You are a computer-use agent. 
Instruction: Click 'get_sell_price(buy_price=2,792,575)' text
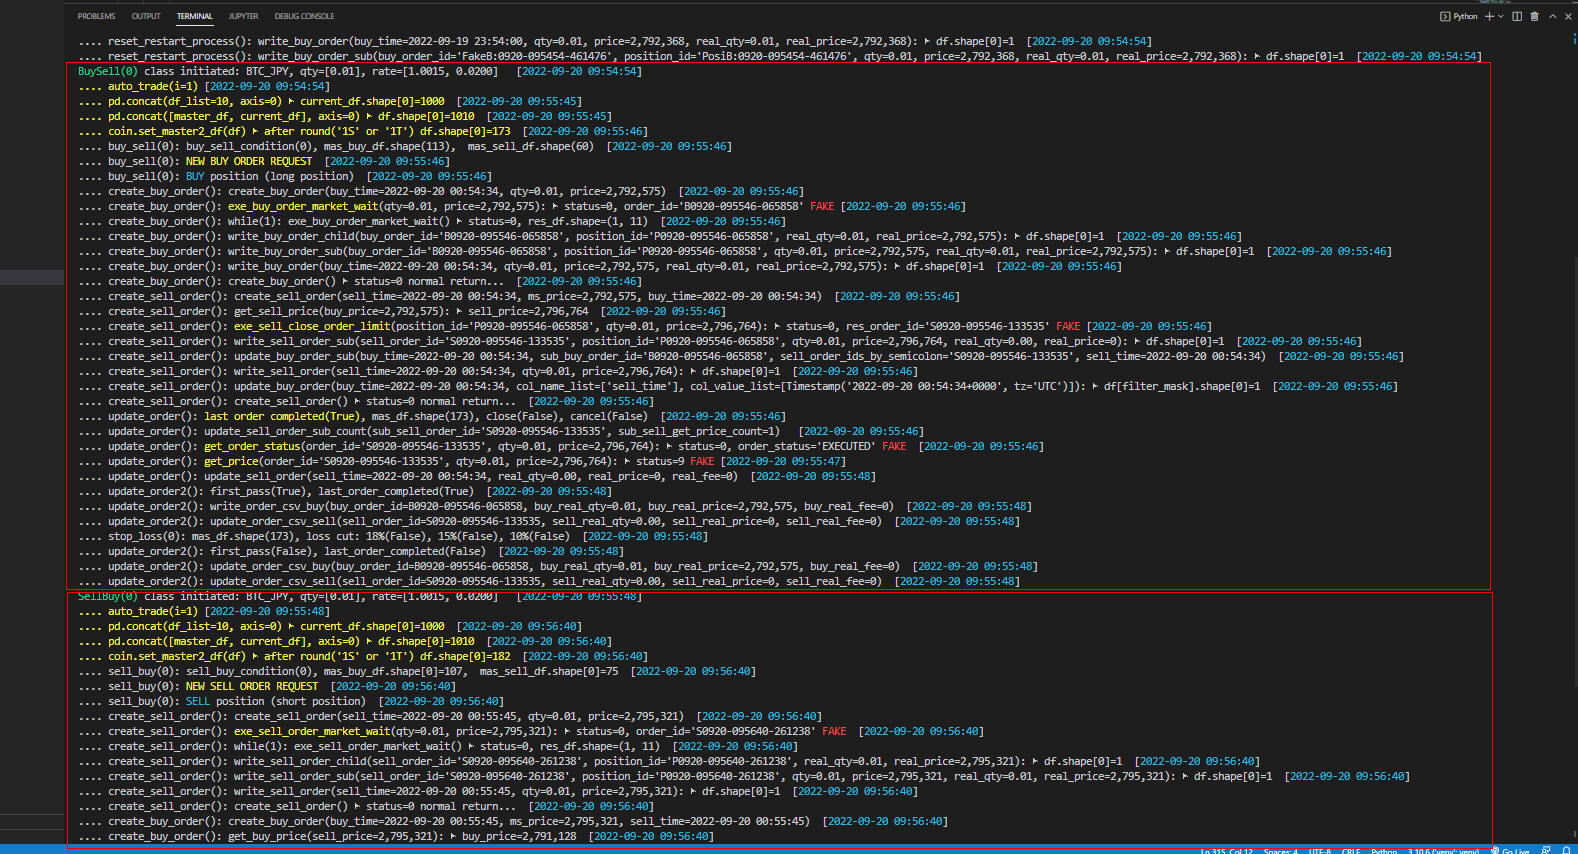coord(342,311)
